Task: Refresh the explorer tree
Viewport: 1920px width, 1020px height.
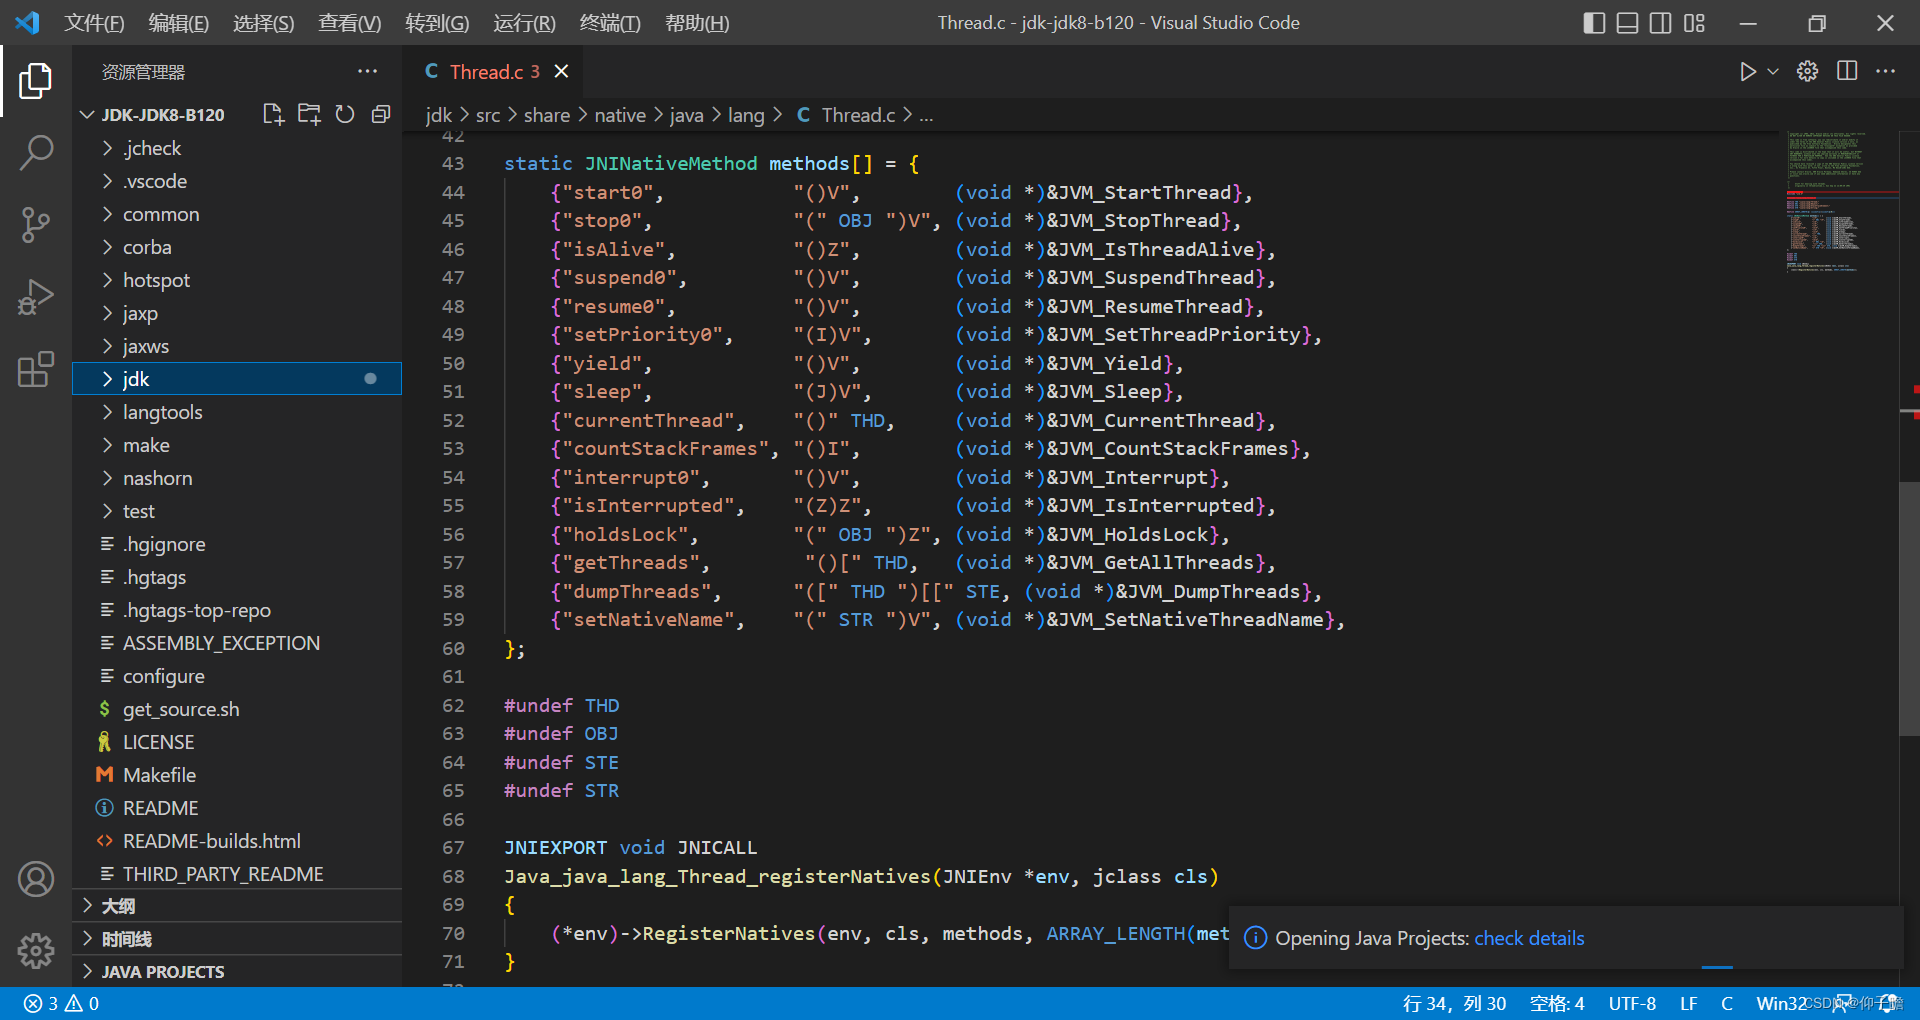Action: coord(345,114)
